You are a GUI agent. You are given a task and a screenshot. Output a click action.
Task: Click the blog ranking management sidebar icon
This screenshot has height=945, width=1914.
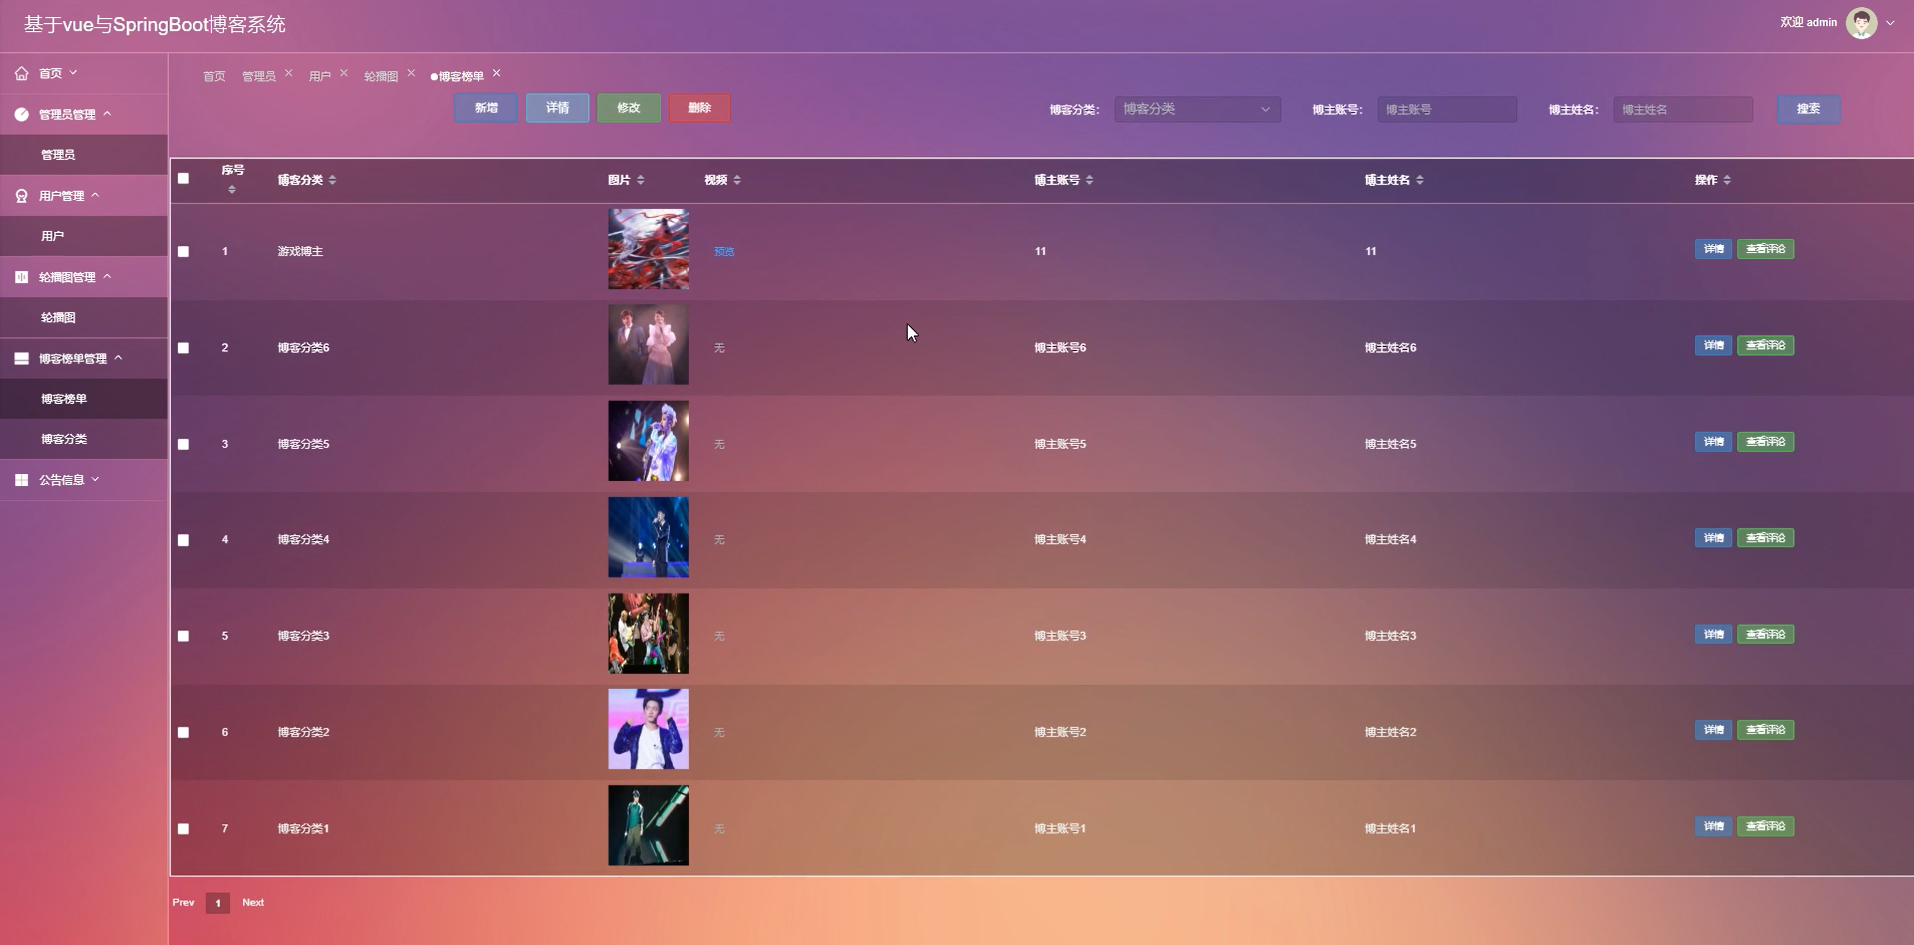coord(21,358)
